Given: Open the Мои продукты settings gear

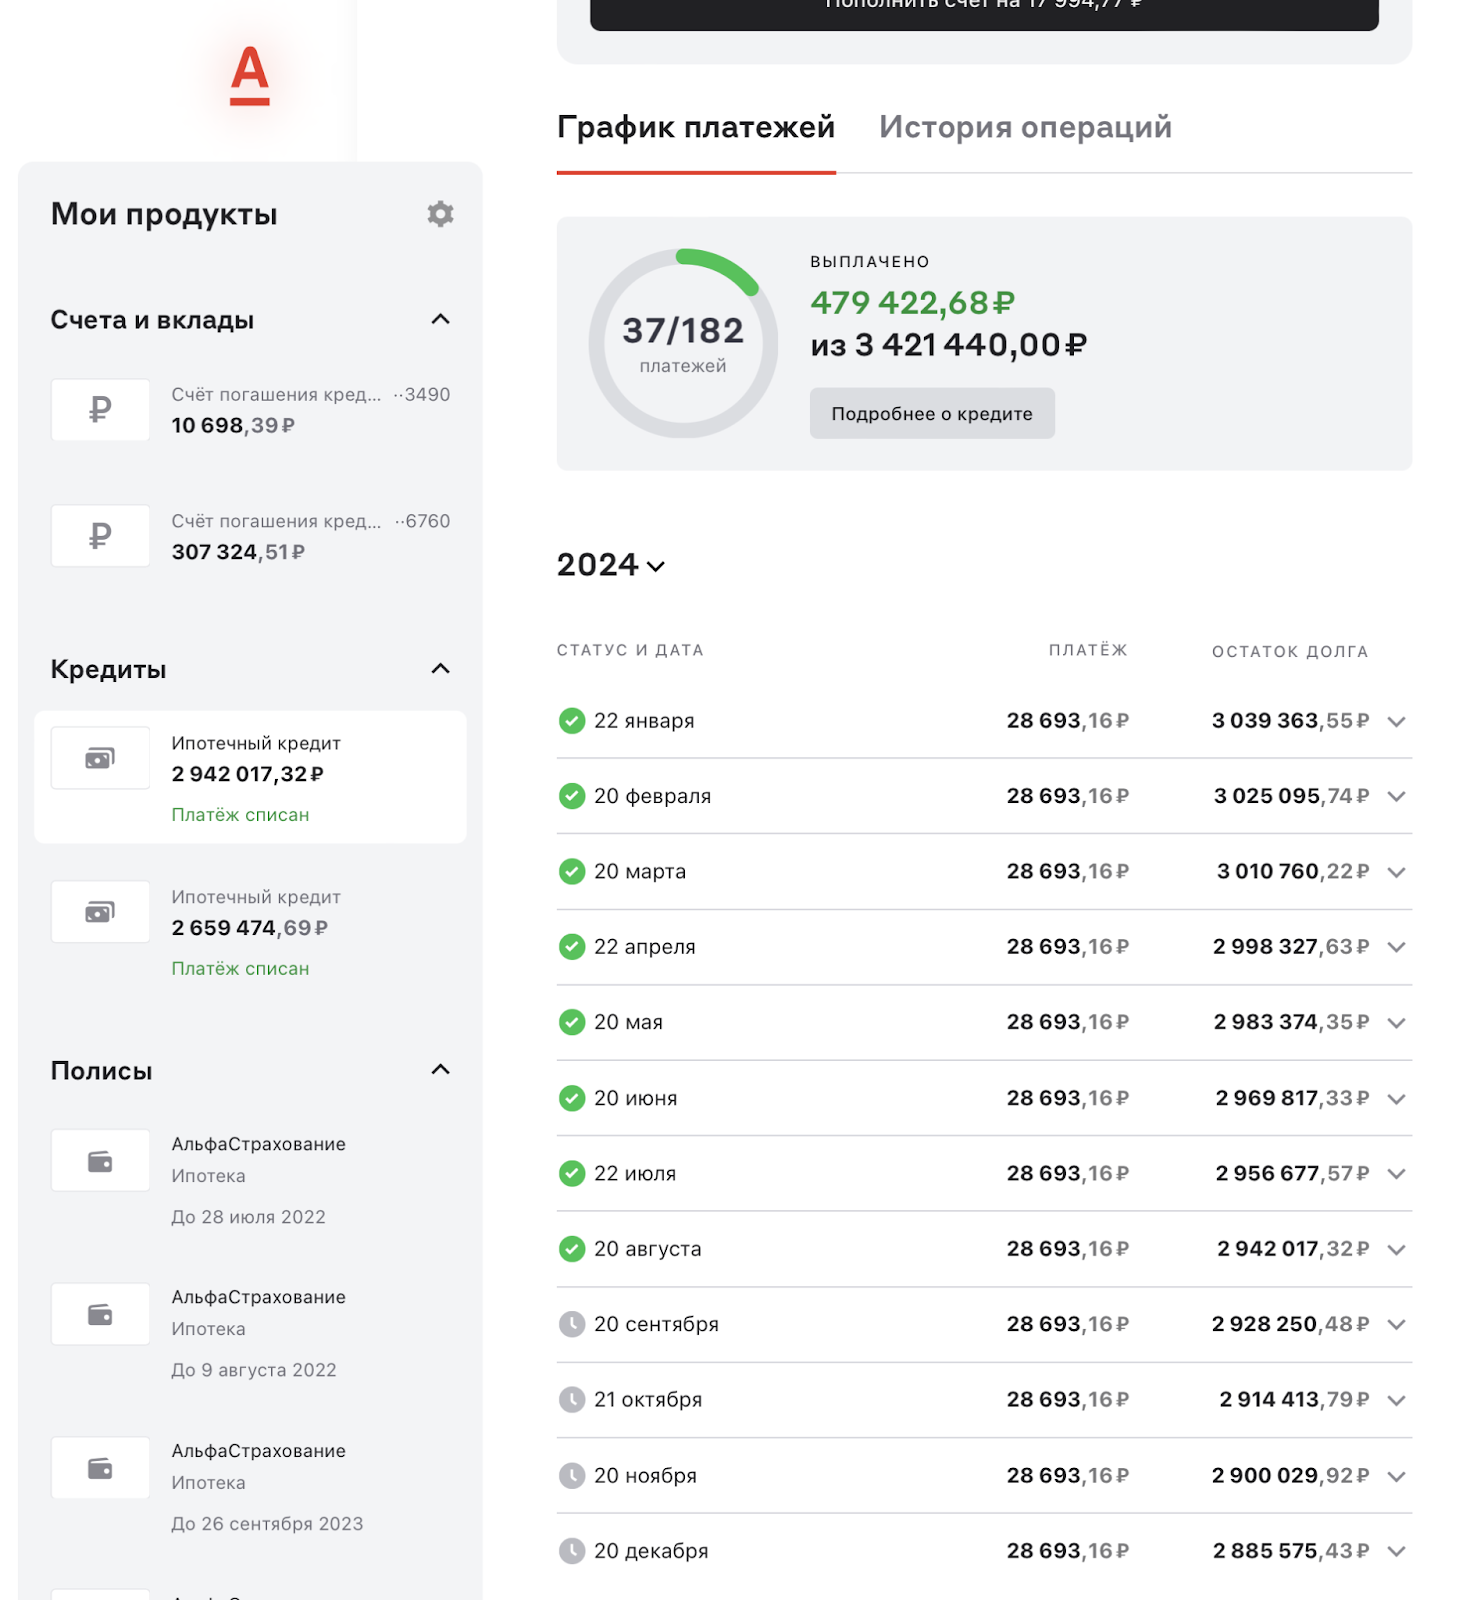Looking at the screenshot, I should coord(440,214).
